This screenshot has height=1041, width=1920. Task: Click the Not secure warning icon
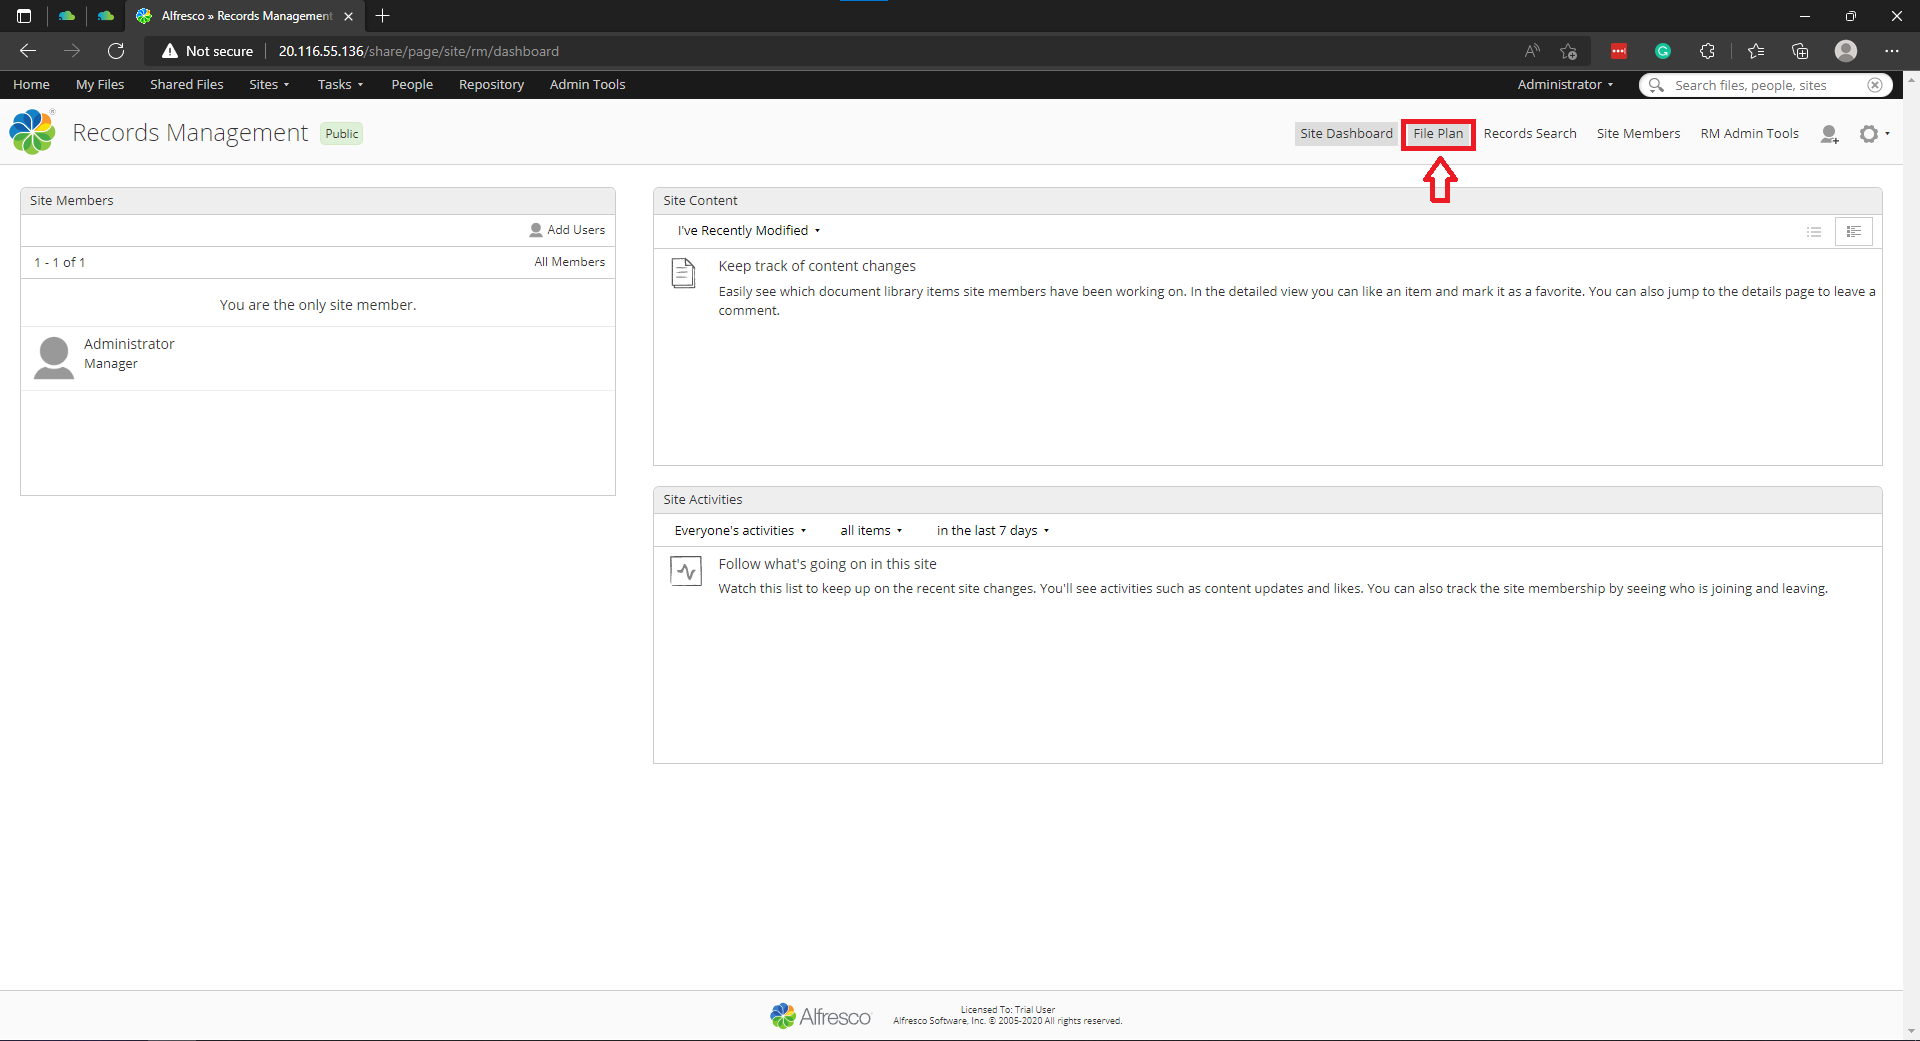coord(170,51)
